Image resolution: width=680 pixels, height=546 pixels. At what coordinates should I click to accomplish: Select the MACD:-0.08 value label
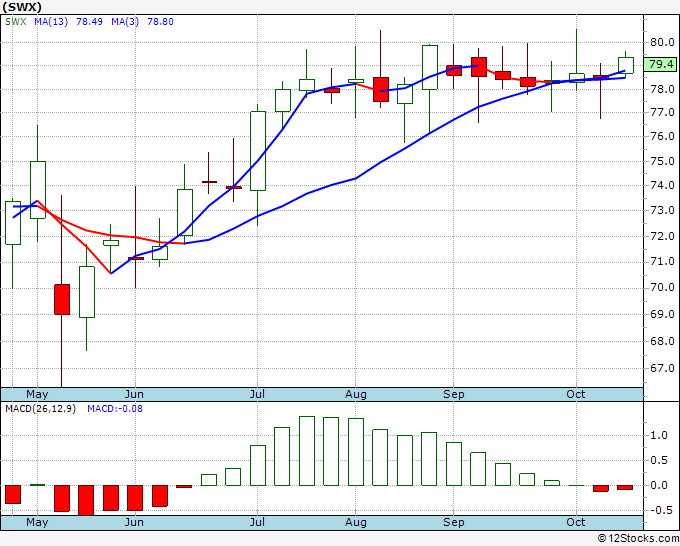[115, 409]
